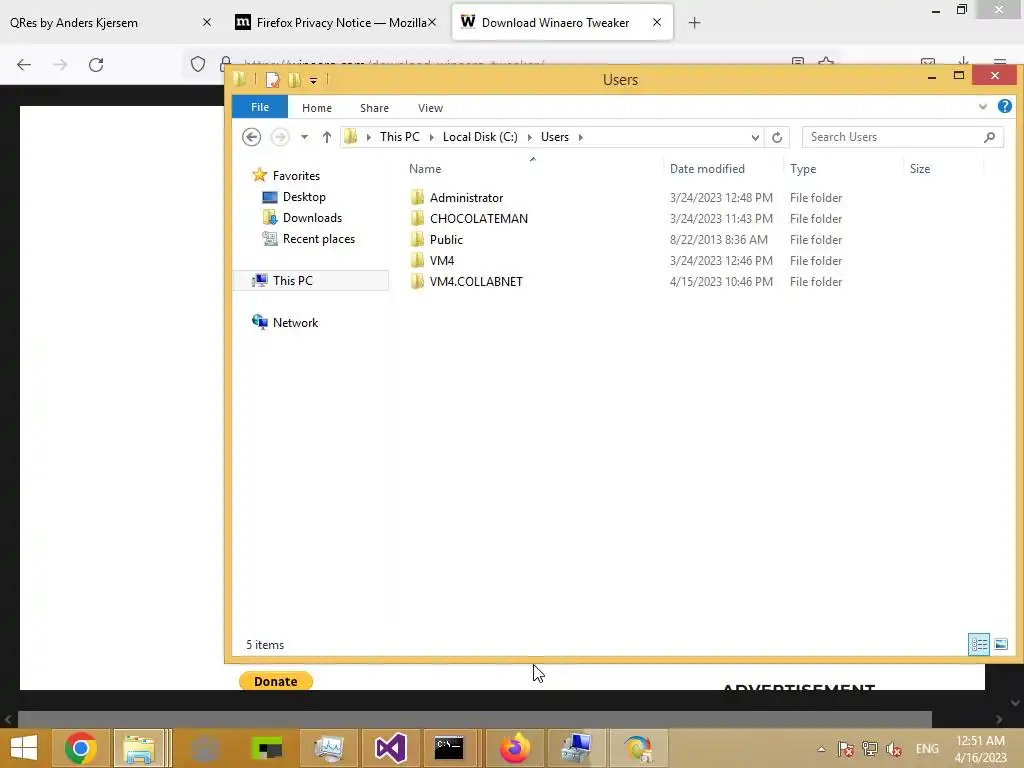This screenshot has height=768, width=1024.
Task: Select the CHOCOLATEMAN folder
Action: tap(479, 218)
